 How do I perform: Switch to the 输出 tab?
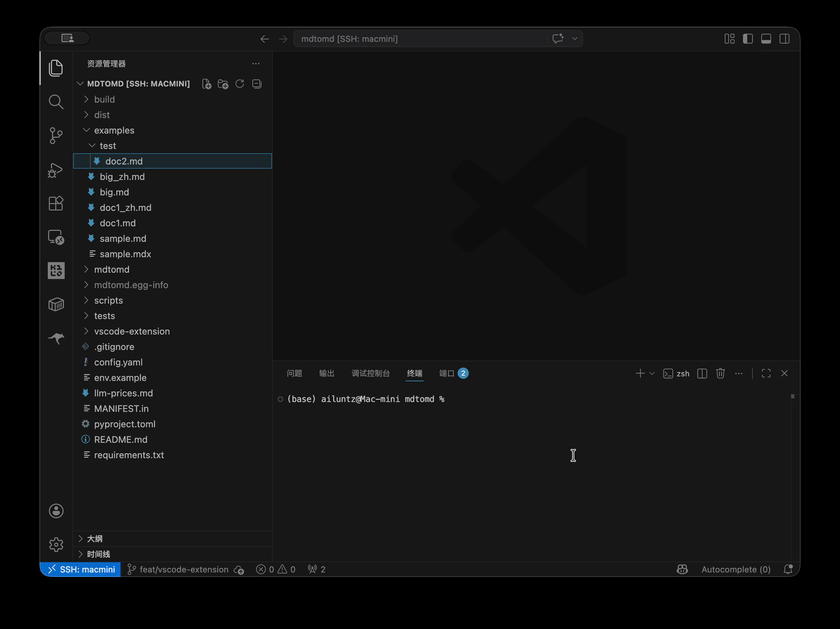(326, 373)
